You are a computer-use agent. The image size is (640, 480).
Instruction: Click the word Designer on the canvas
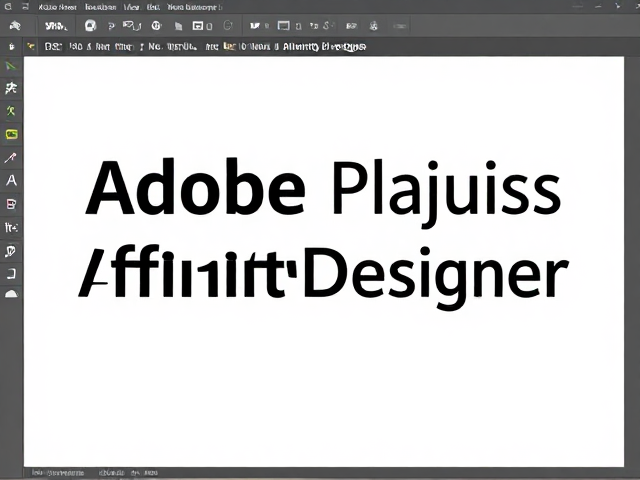tap(436, 278)
